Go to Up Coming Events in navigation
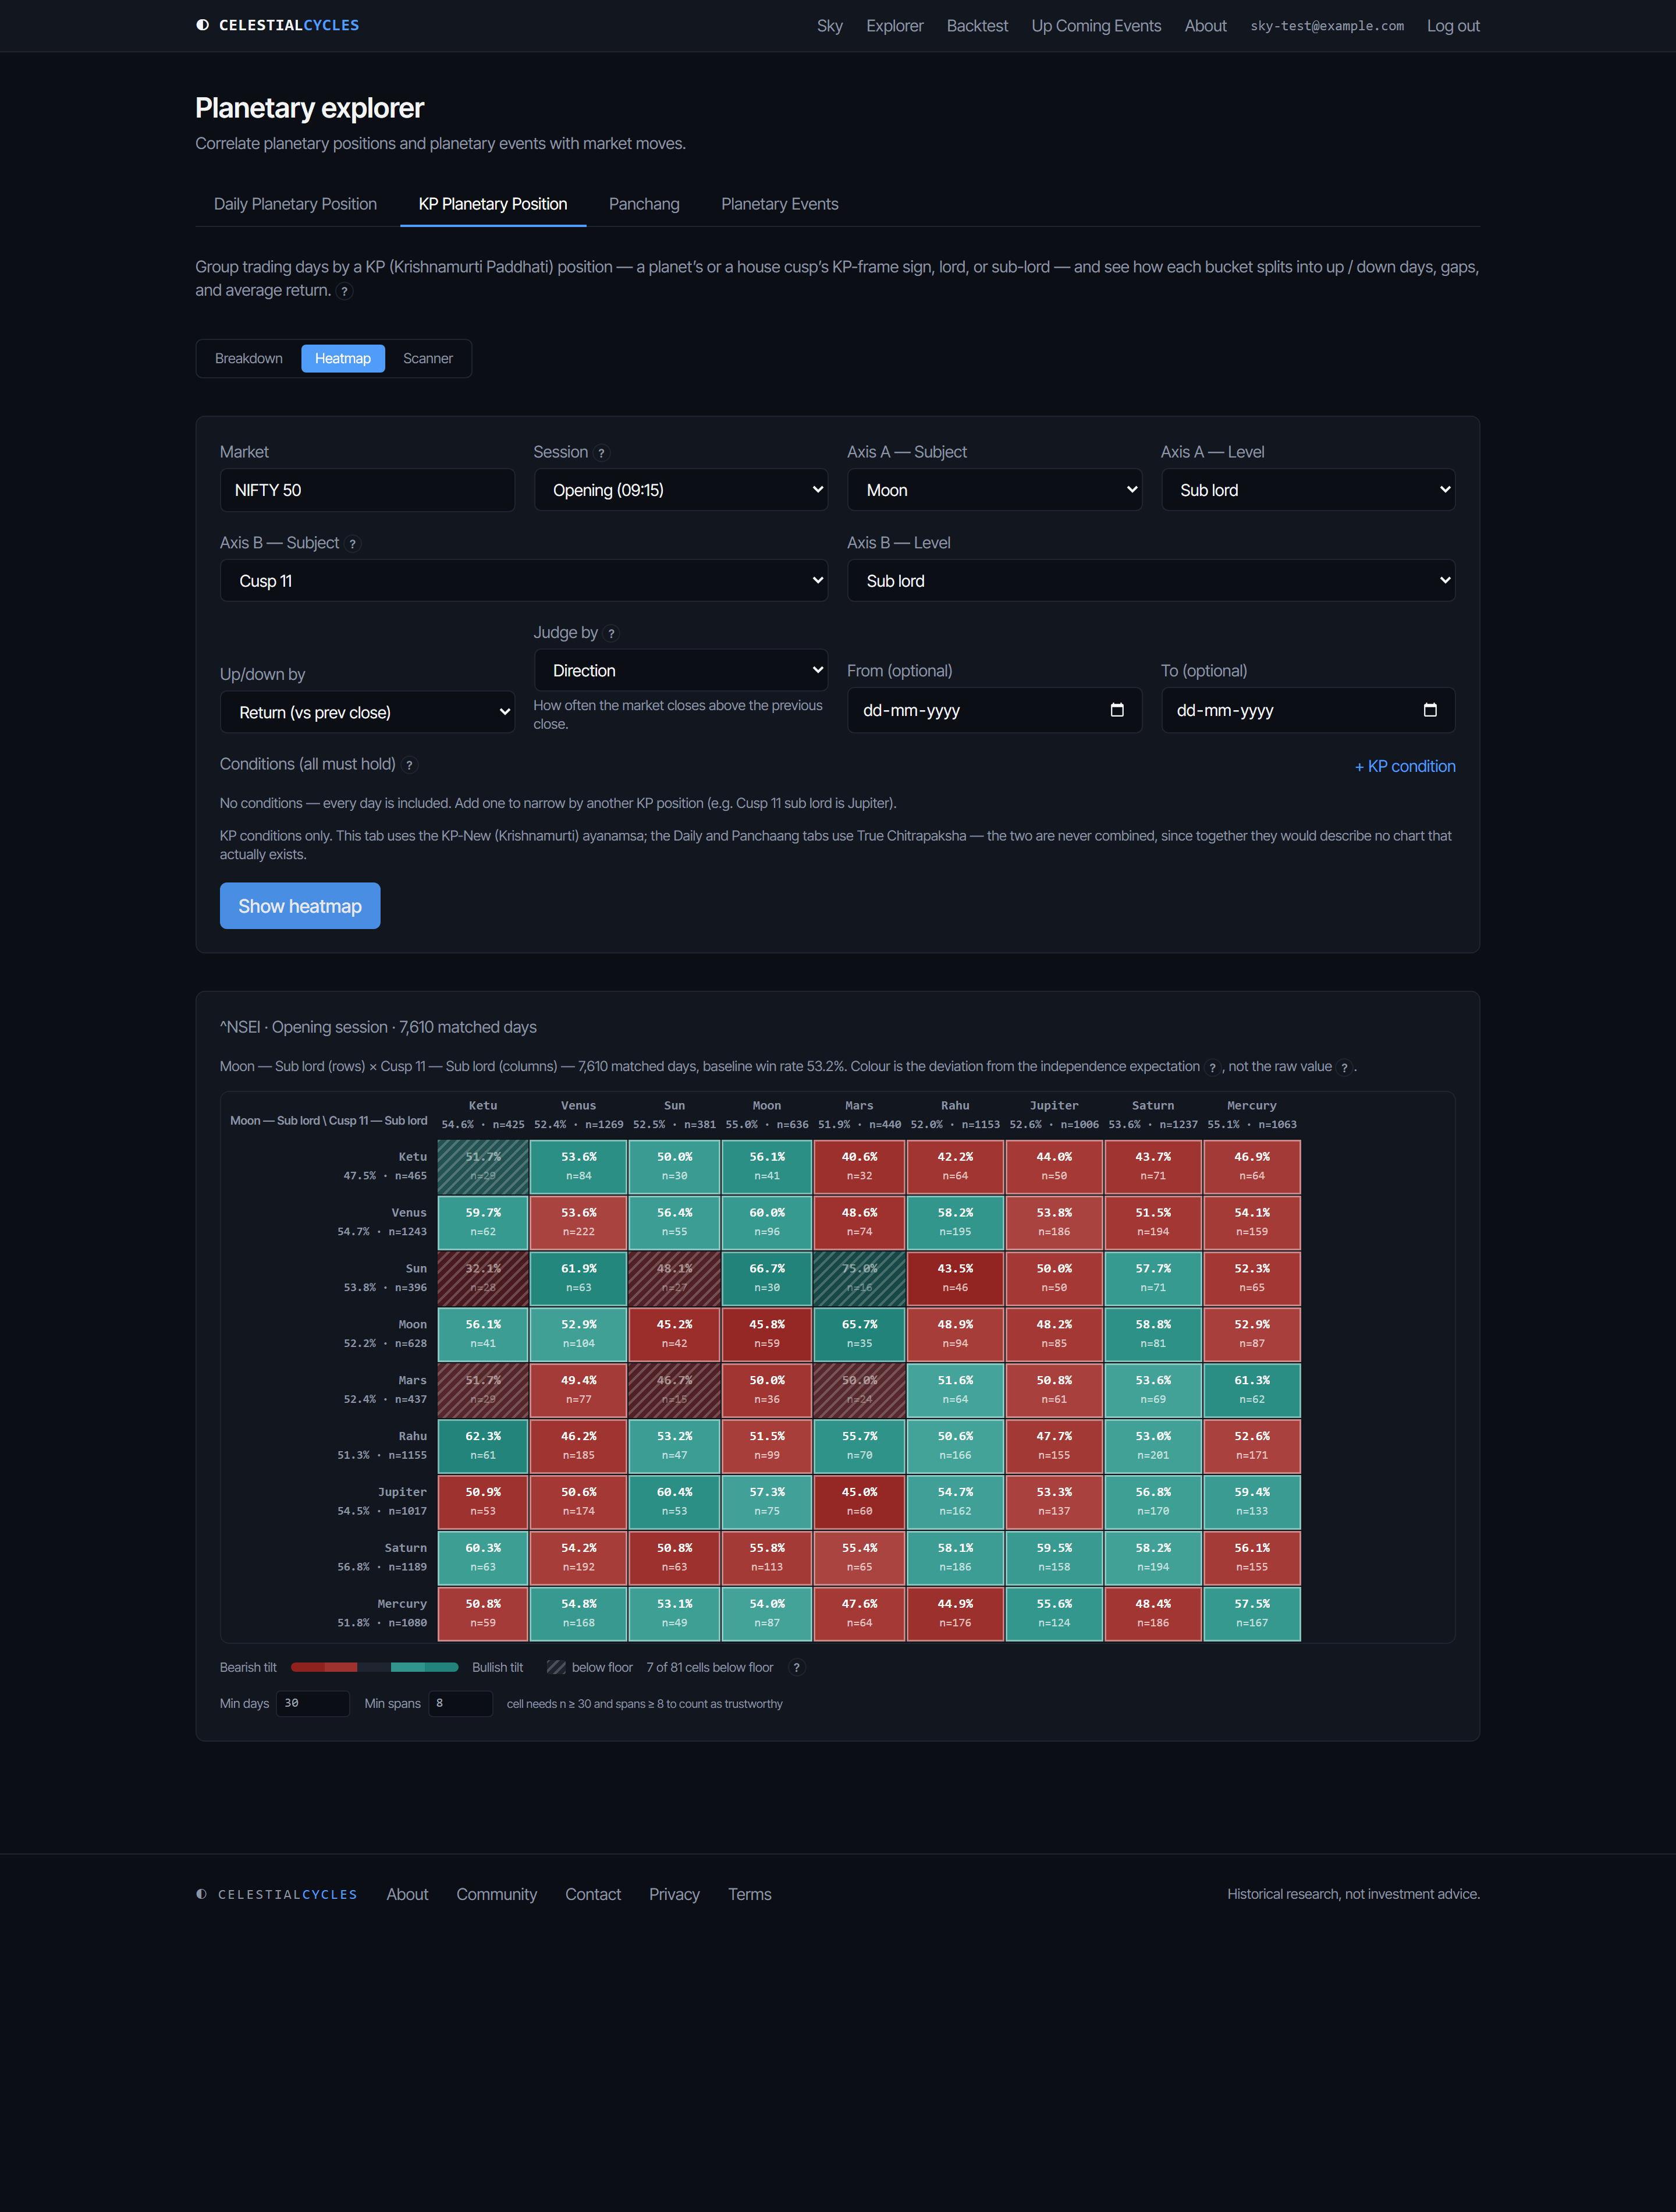Screen dimensions: 1676x2212 tap(1096, 26)
